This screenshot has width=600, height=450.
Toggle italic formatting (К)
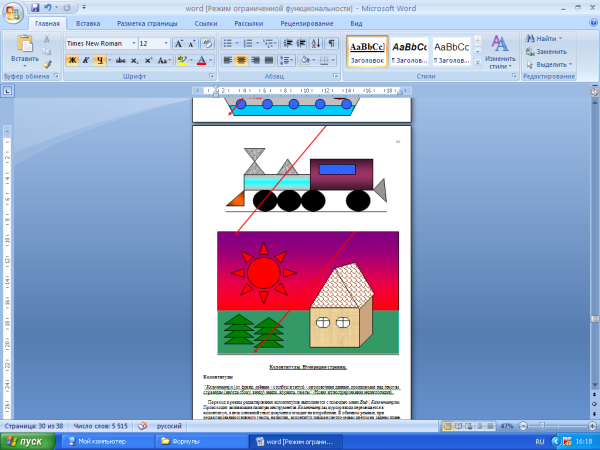tap(86, 60)
